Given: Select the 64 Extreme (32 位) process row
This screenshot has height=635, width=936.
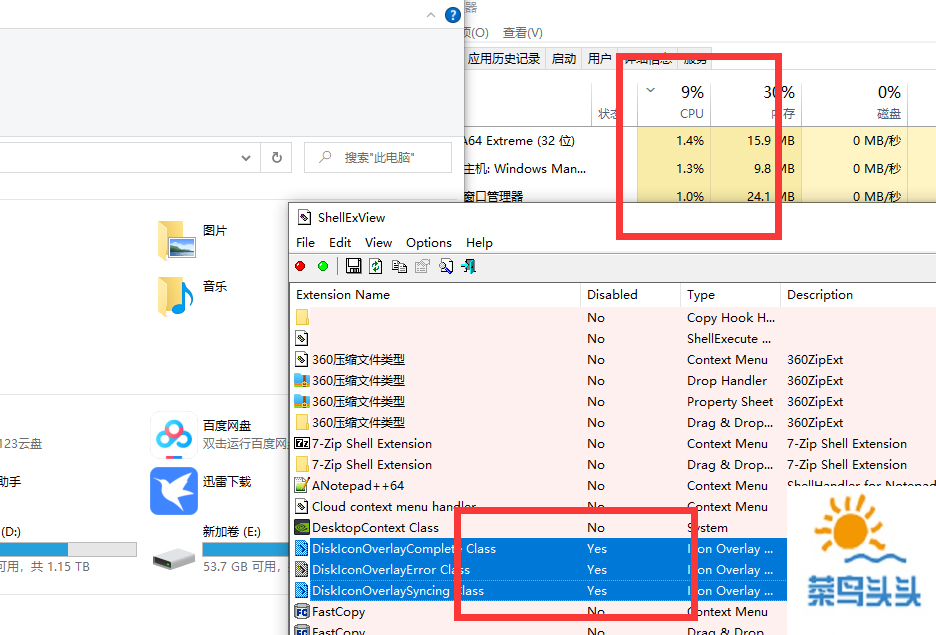Looking at the screenshot, I should click(700, 141).
